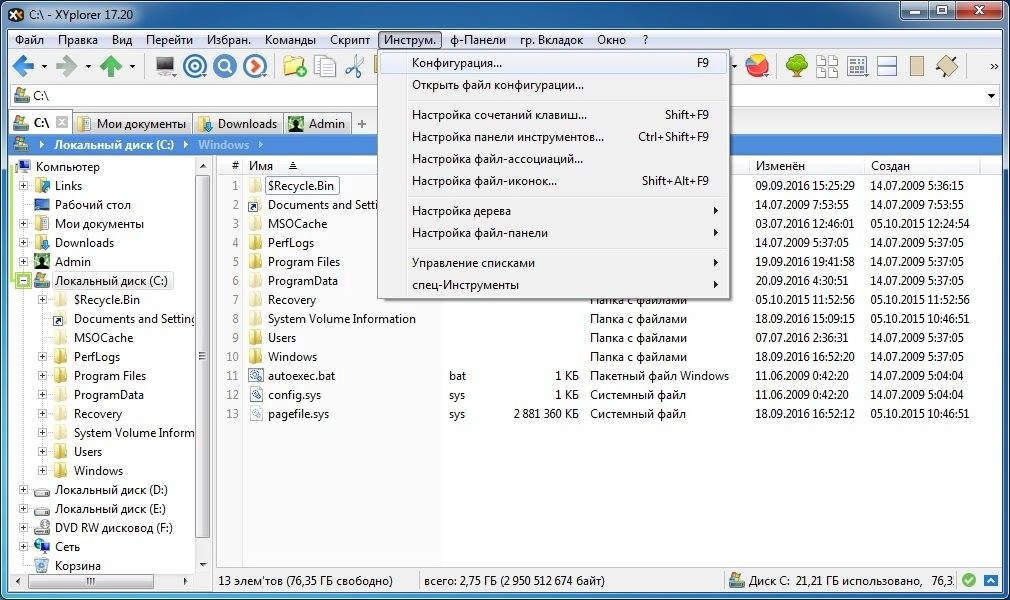Switch to Мои документы tab
This screenshot has height=600, width=1010.
[x=134, y=124]
